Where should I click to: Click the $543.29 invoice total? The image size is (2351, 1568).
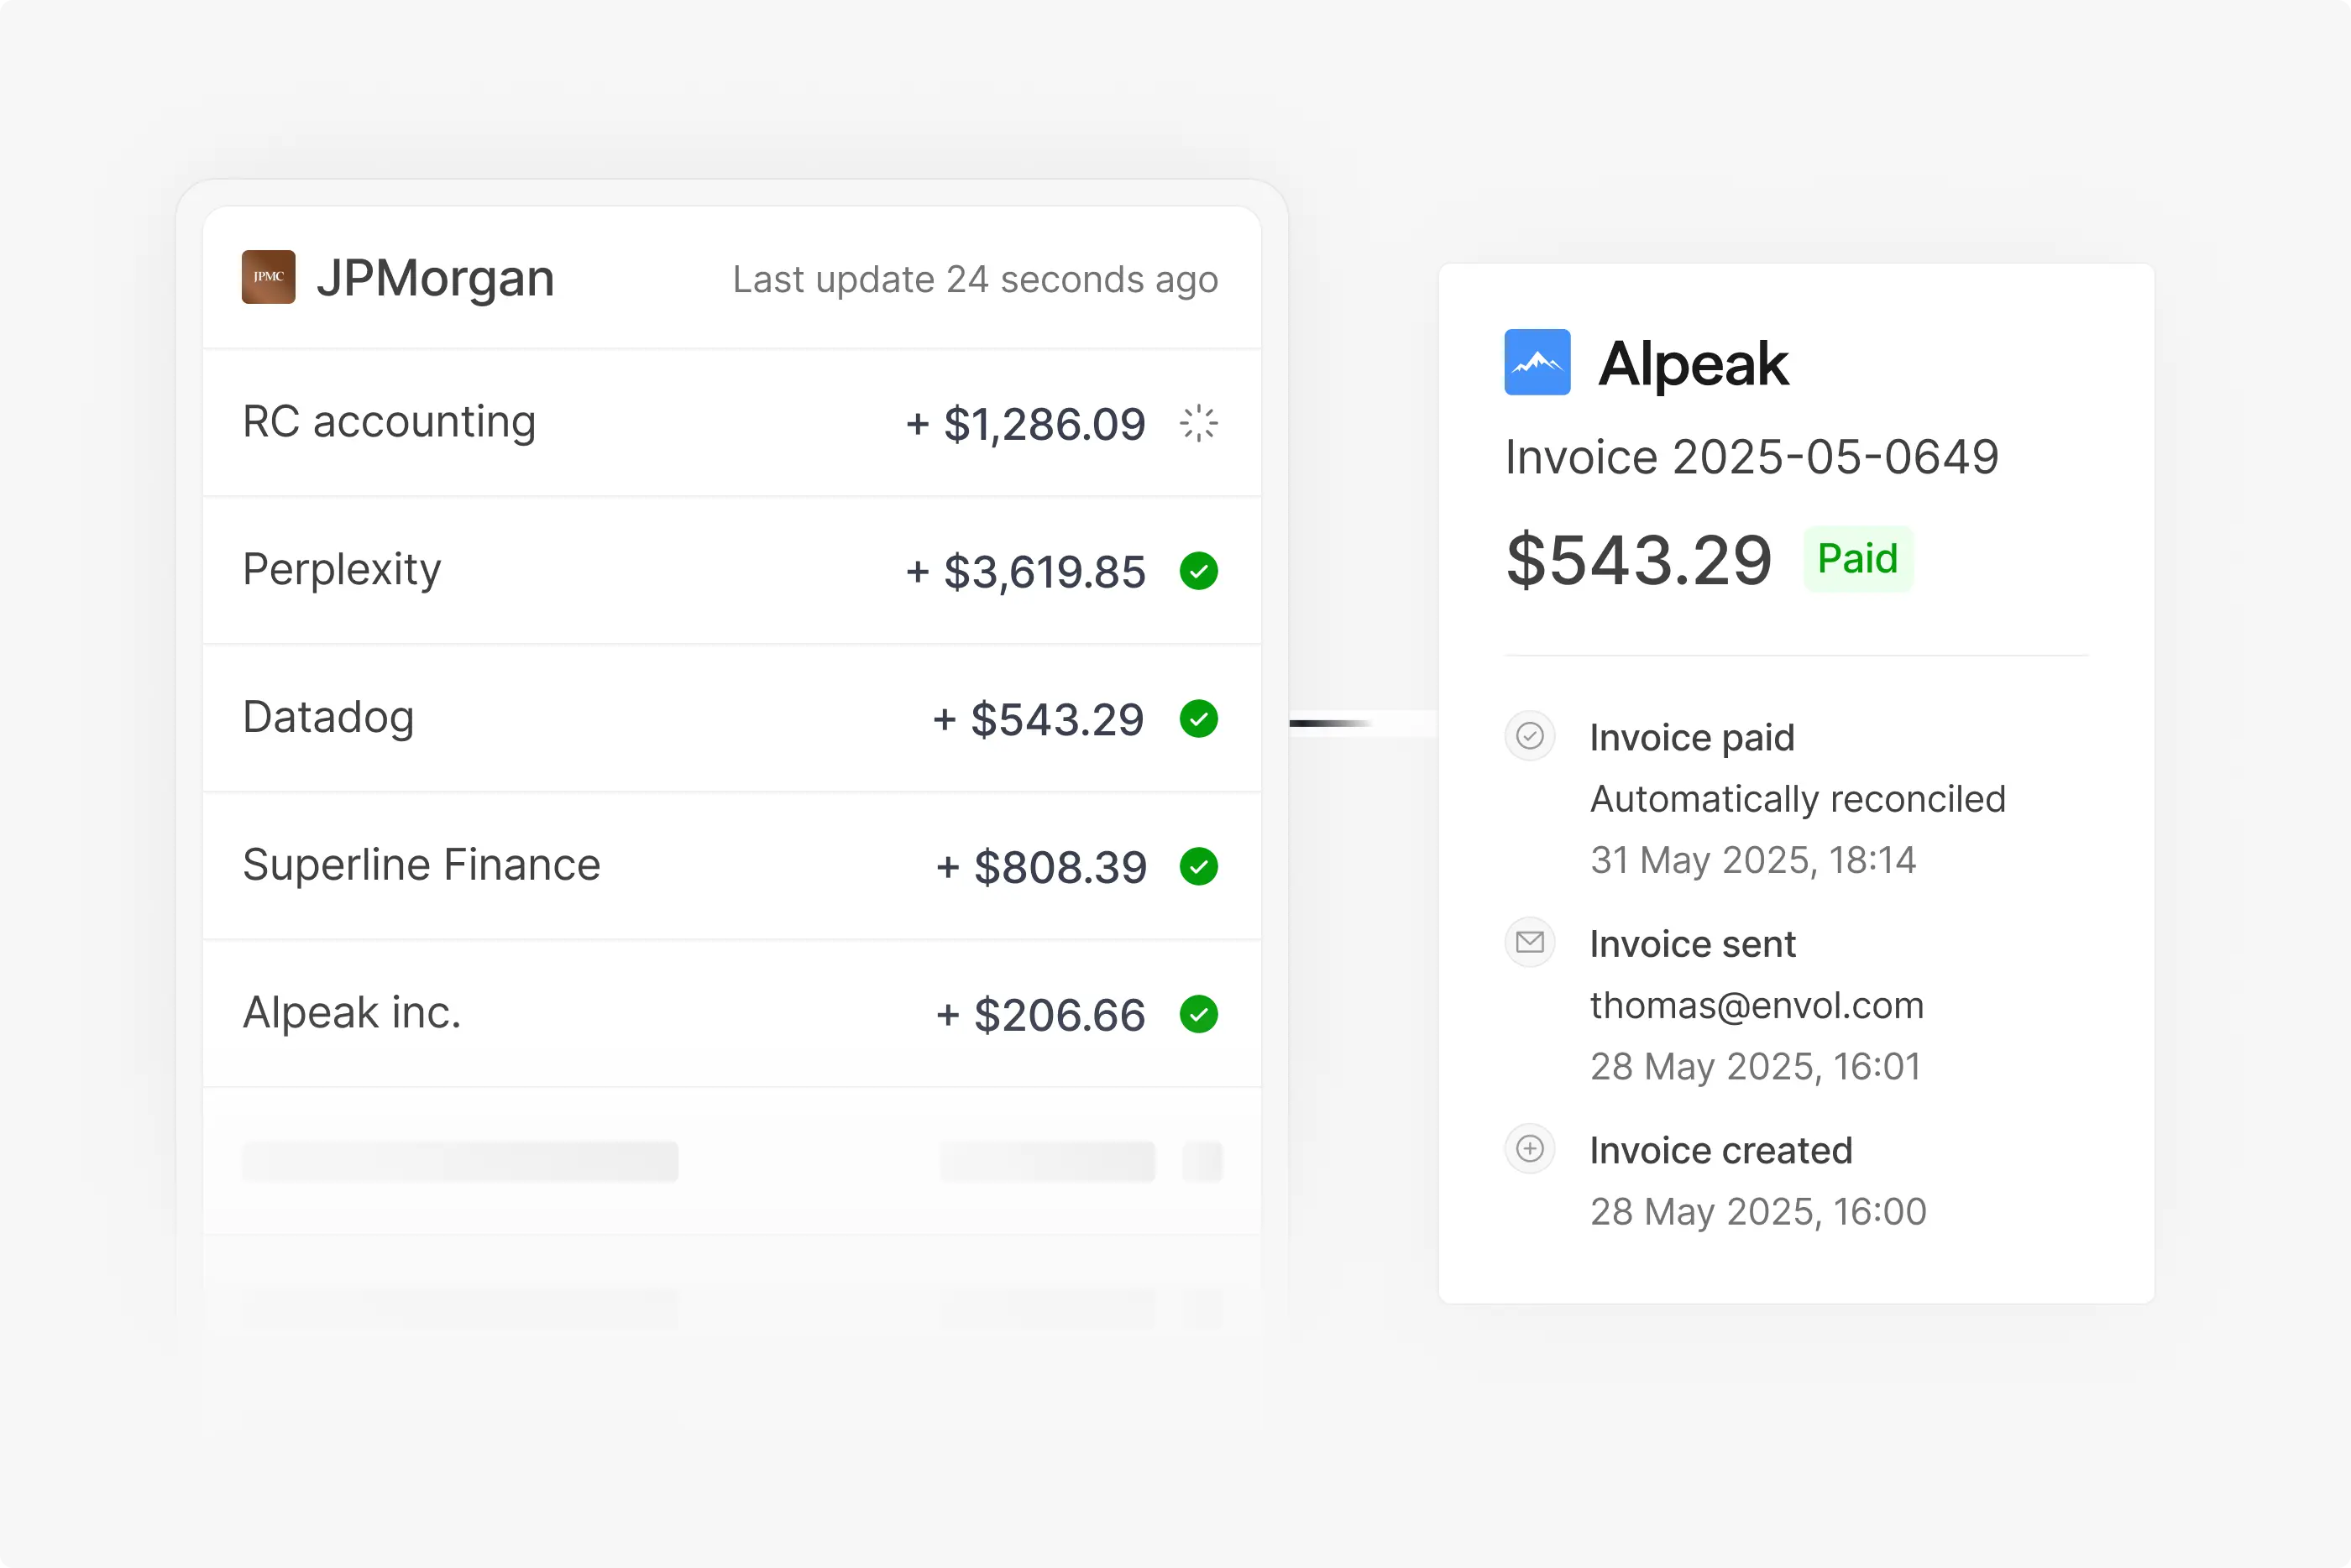pyautogui.click(x=1639, y=560)
